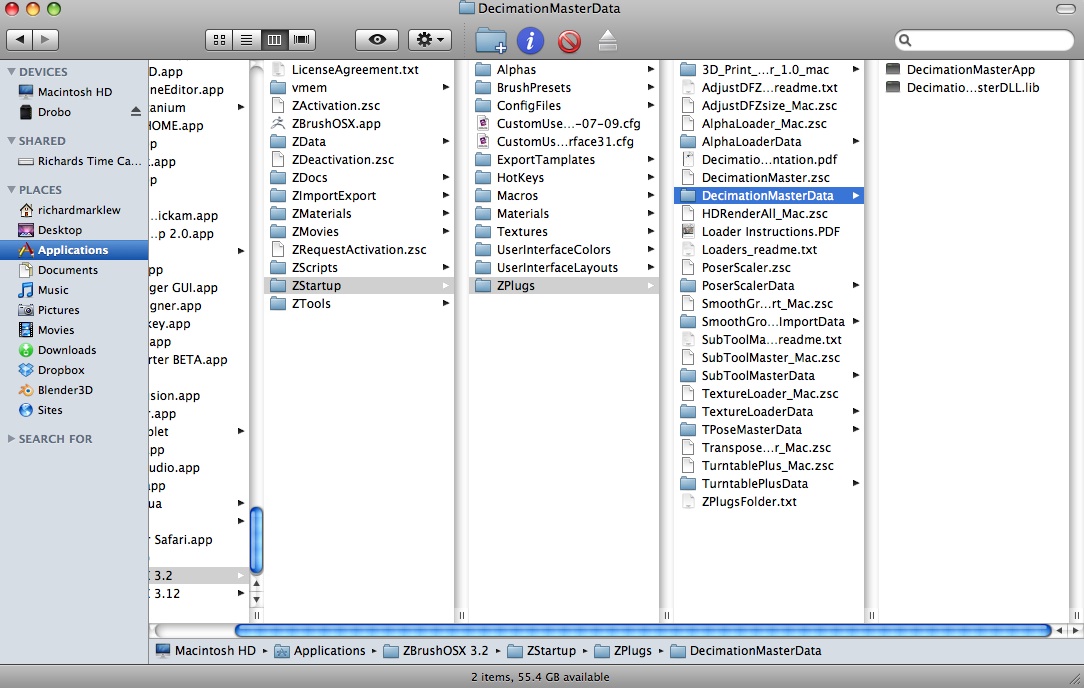Viewport: 1084px width, 688px height.
Task: Switch to icon view
Action: pos(219,40)
